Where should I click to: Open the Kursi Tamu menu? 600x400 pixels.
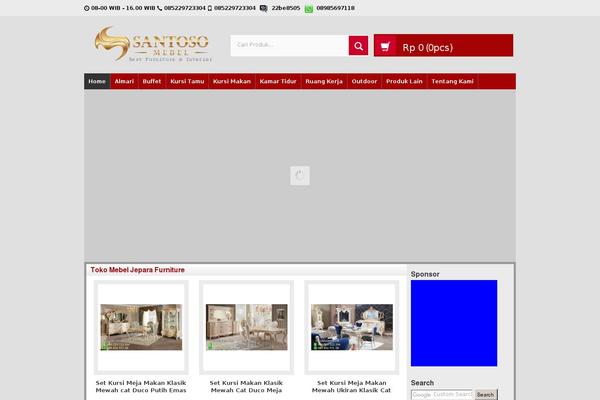(x=187, y=81)
